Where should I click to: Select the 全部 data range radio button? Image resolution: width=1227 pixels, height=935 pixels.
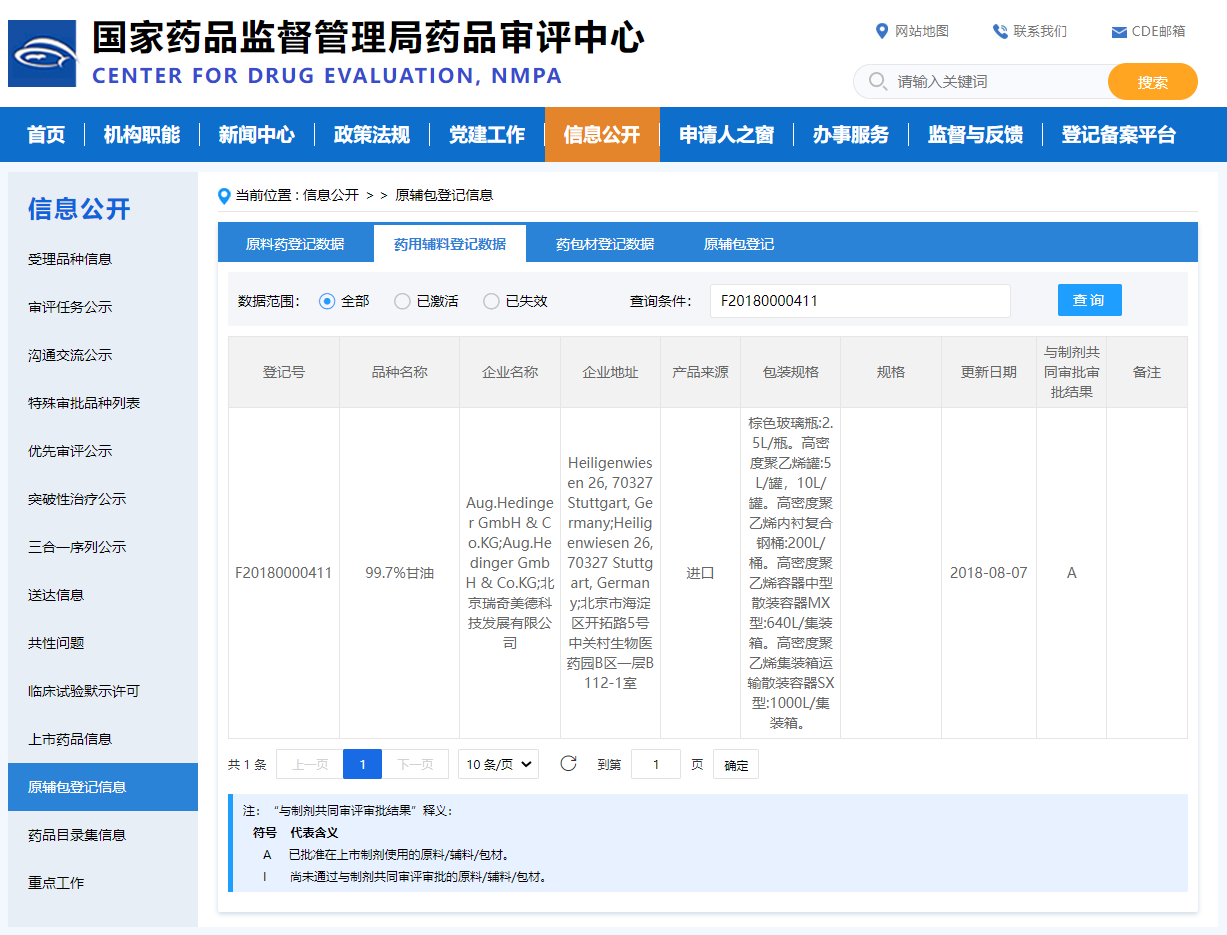point(327,301)
